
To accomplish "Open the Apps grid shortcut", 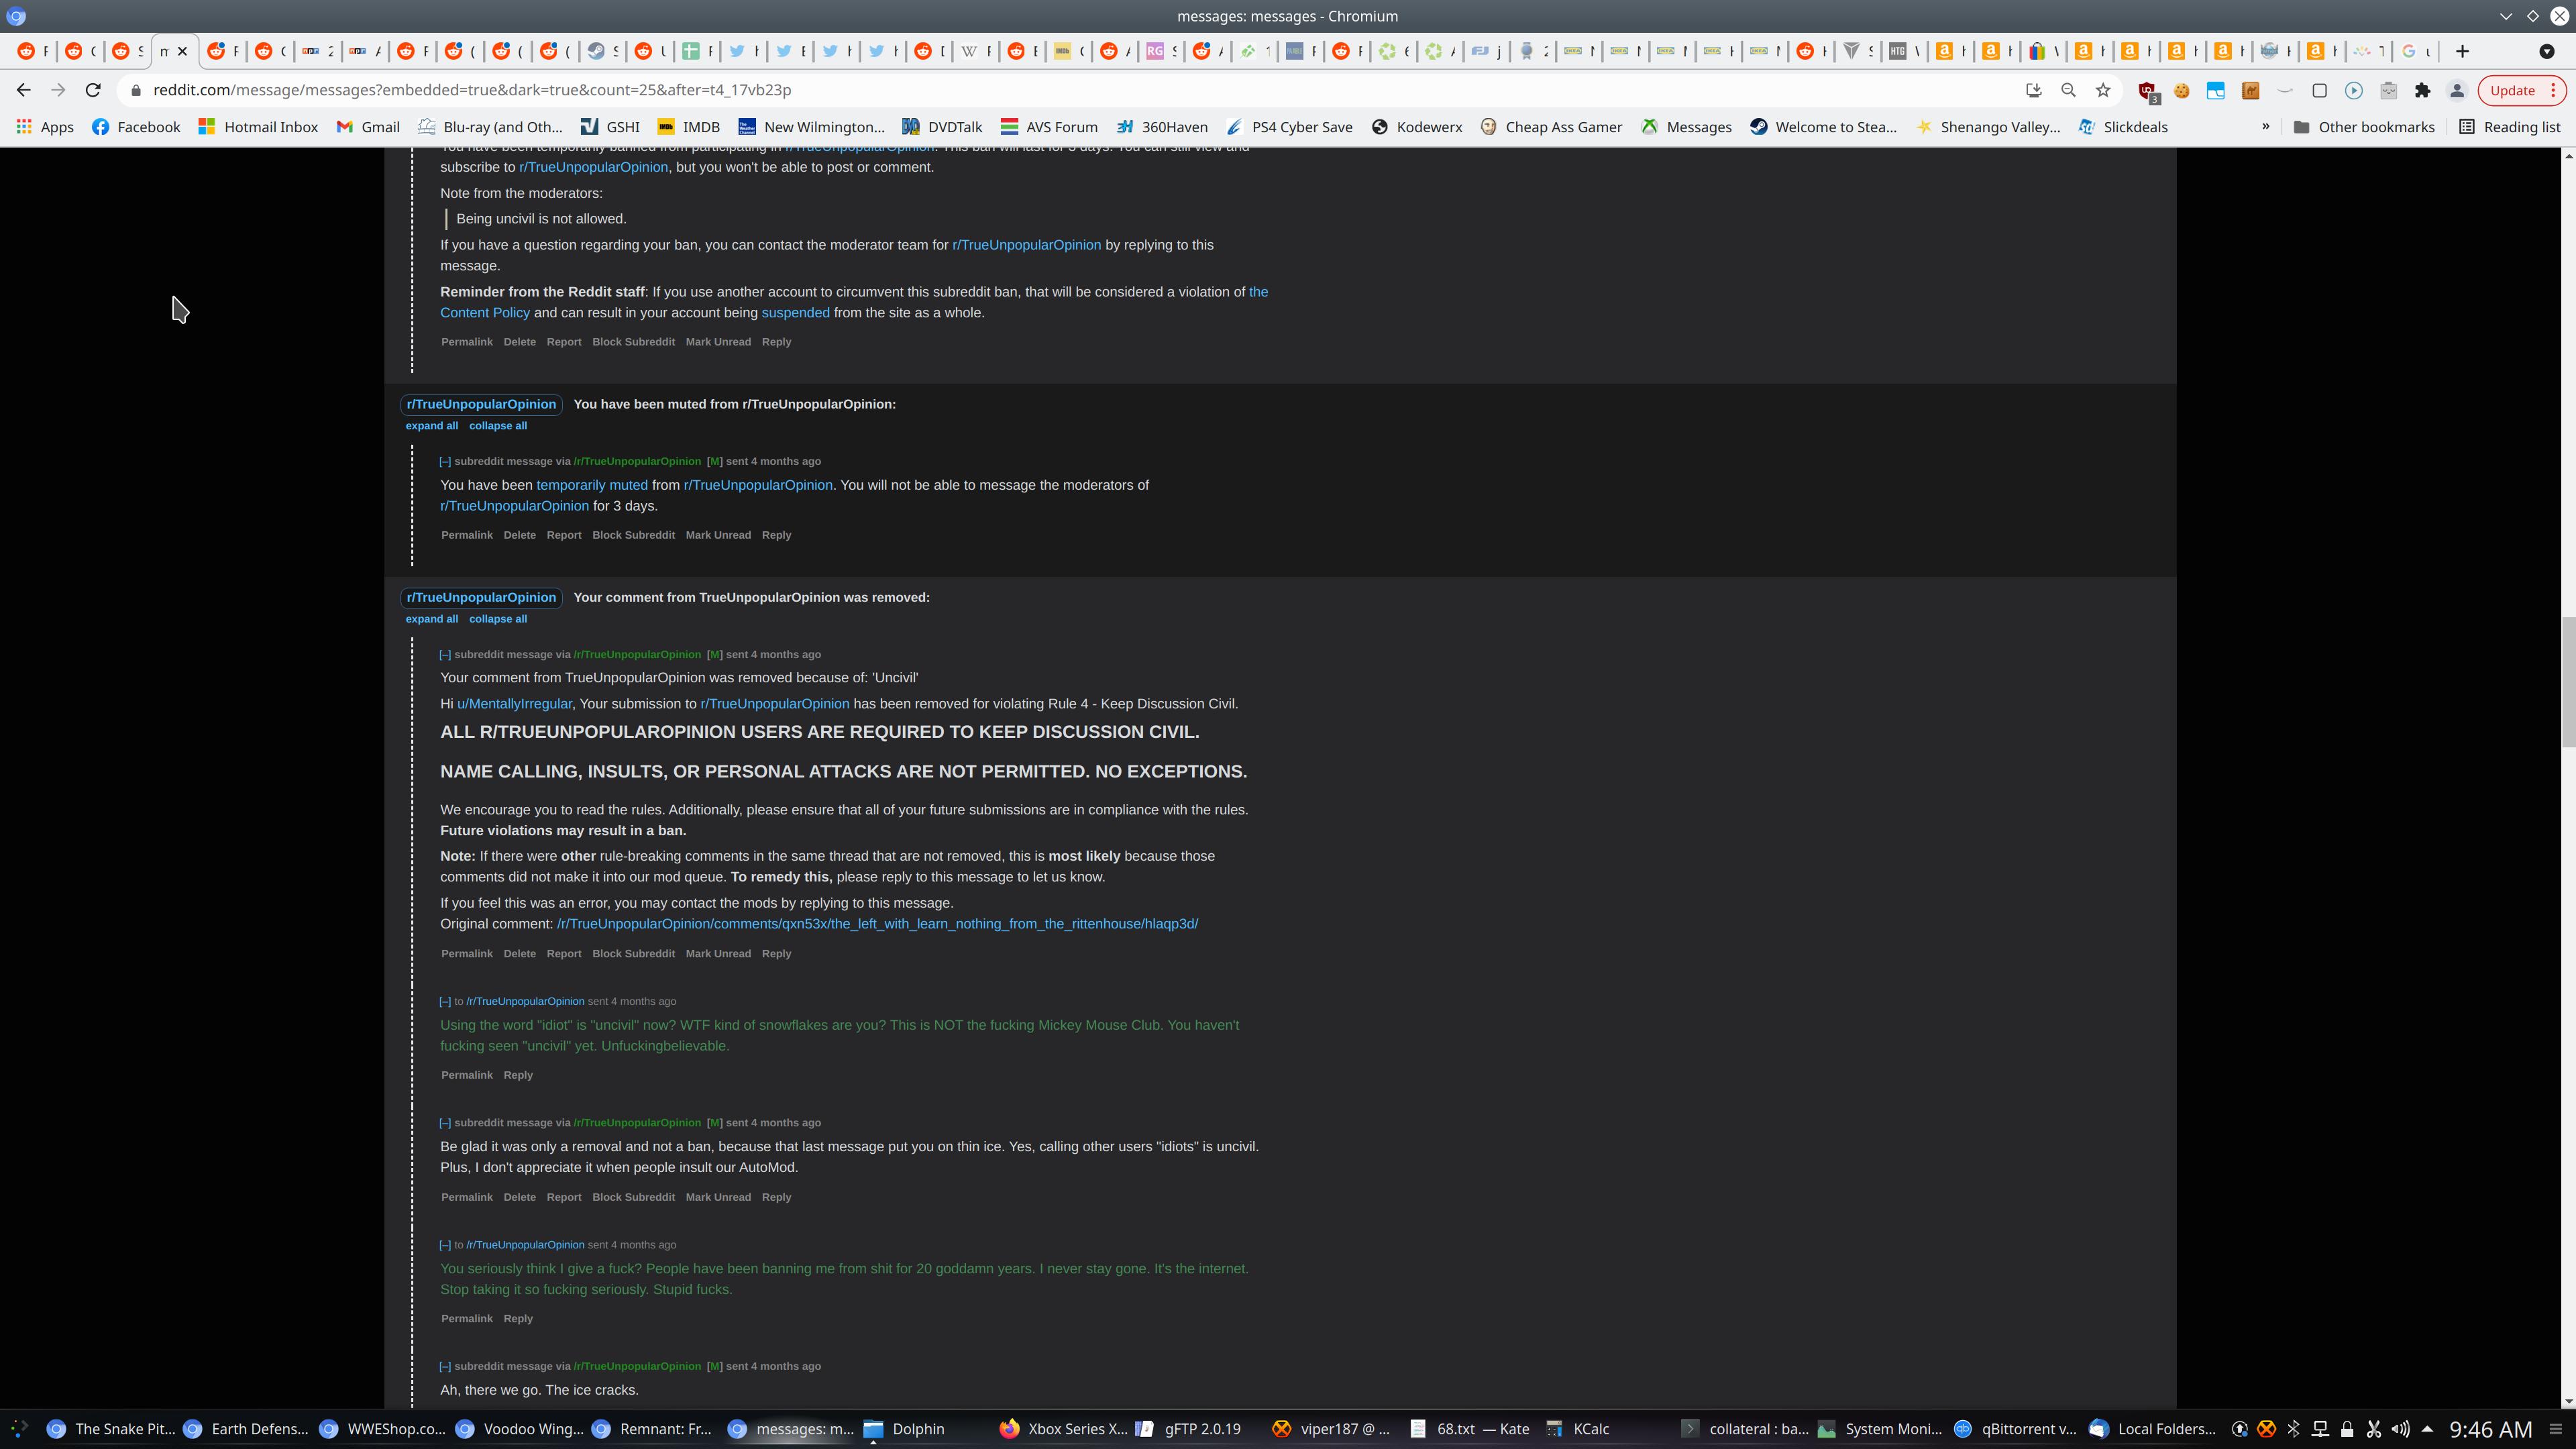I will click(x=45, y=127).
